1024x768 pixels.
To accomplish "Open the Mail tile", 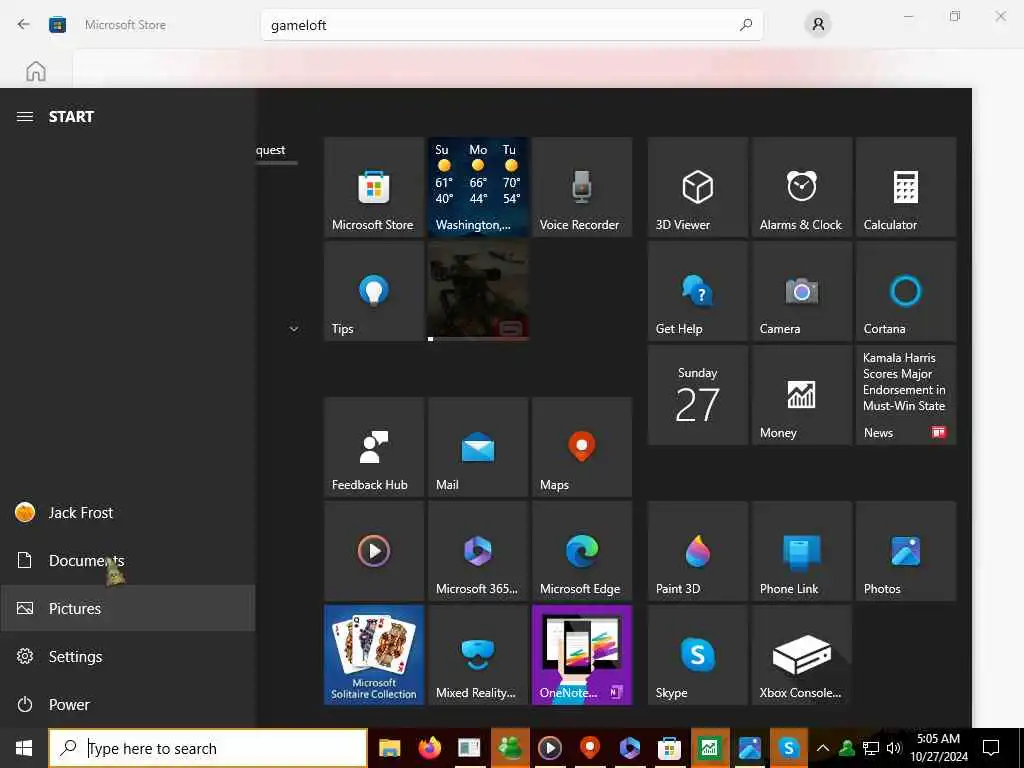I will pyautogui.click(x=478, y=447).
